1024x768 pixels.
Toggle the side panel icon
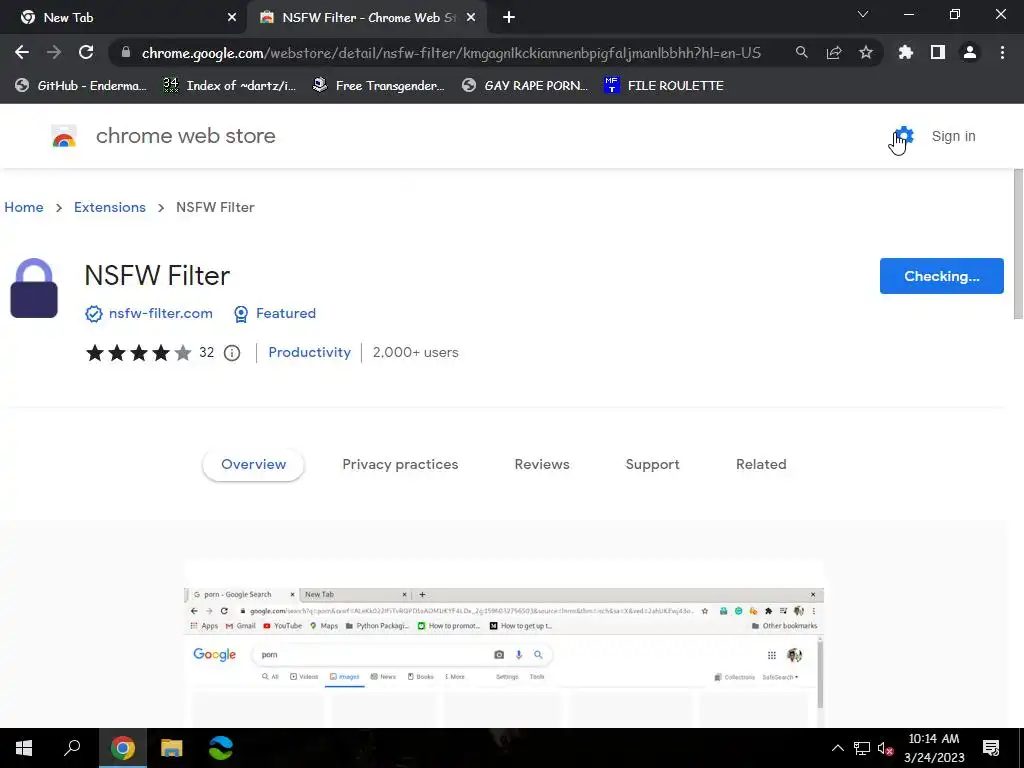[937, 52]
